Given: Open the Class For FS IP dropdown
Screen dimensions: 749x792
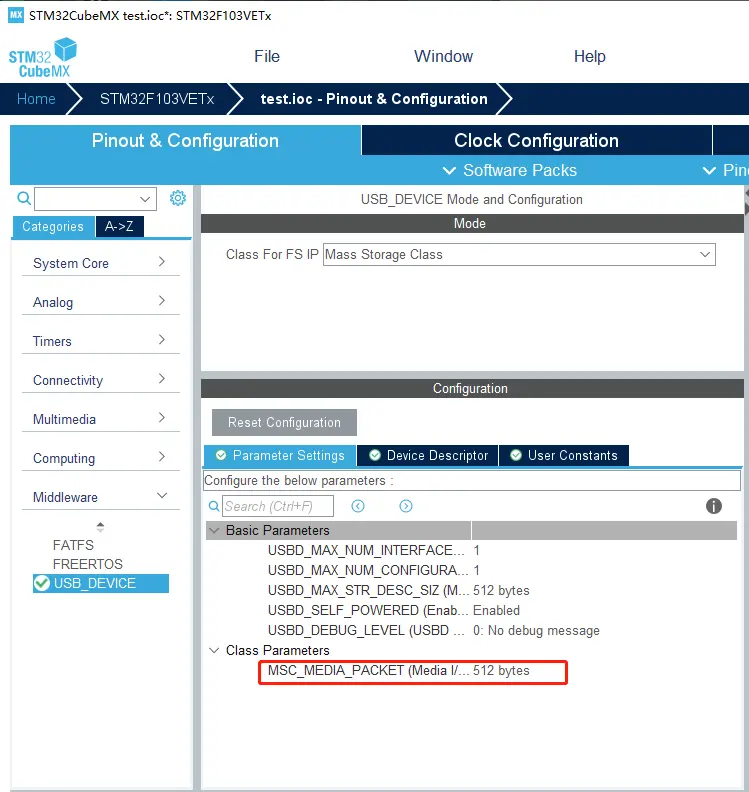Looking at the screenshot, I should coord(705,255).
